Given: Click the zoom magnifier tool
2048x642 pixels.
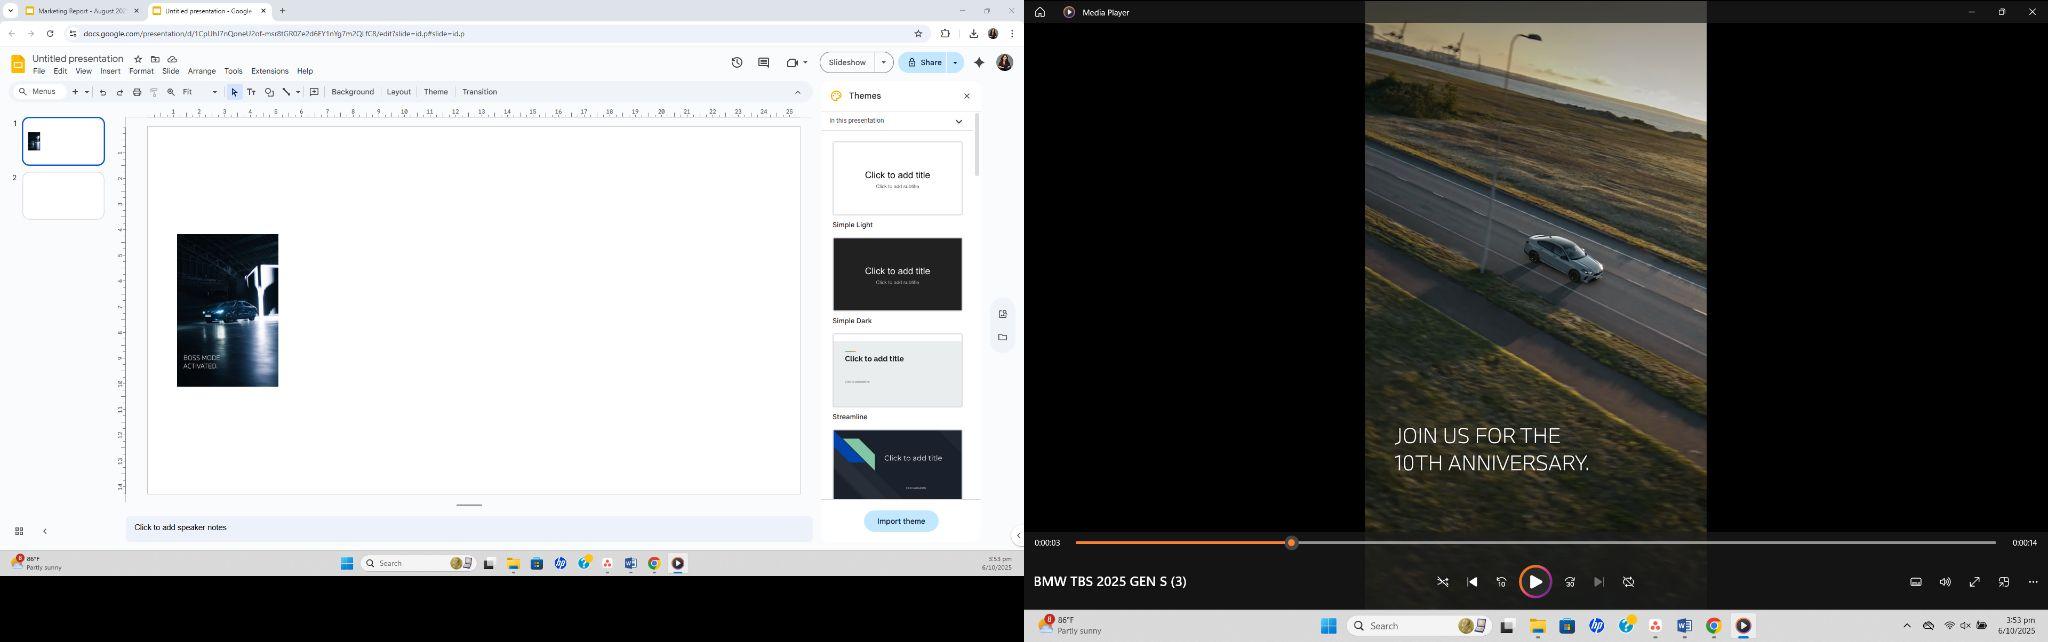Looking at the screenshot, I should pos(171,92).
